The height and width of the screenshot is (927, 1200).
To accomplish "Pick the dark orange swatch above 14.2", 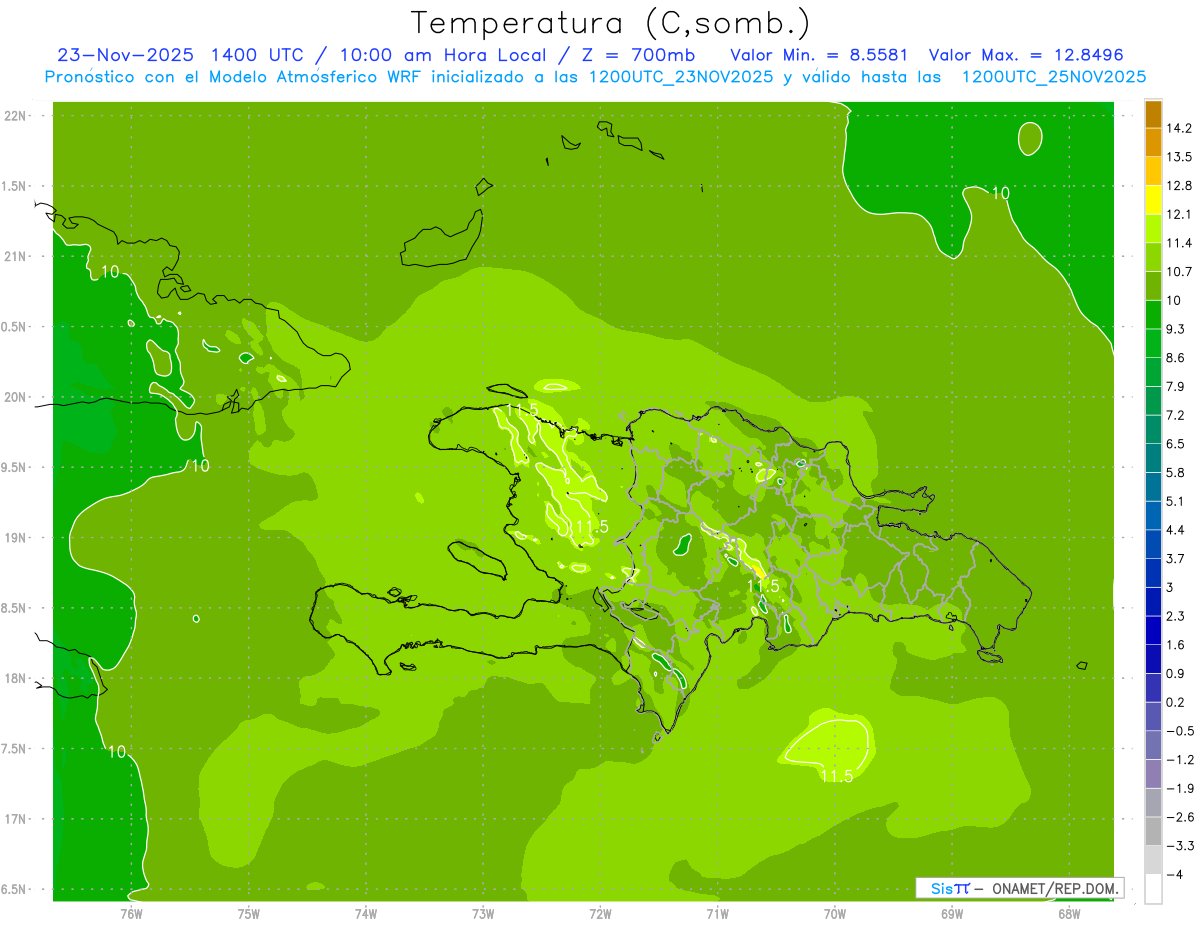I will point(1153,114).
